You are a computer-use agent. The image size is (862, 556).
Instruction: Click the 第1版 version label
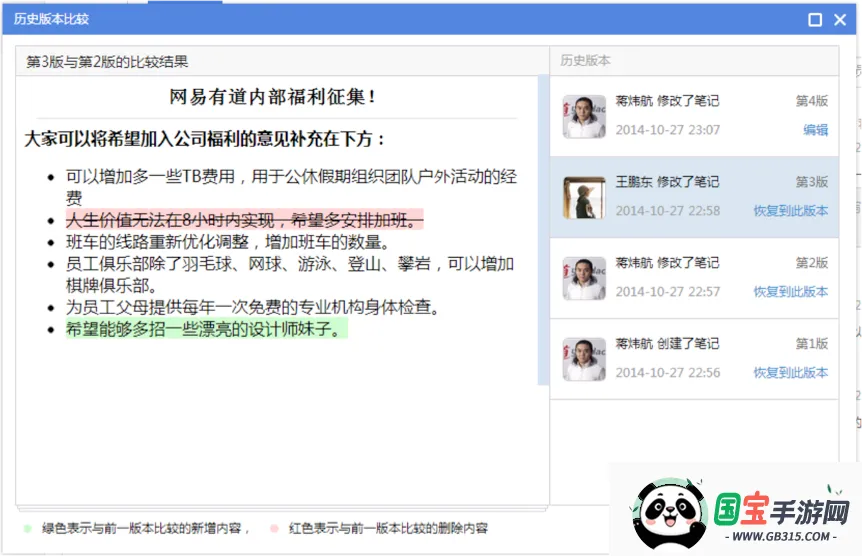[812, 343]
